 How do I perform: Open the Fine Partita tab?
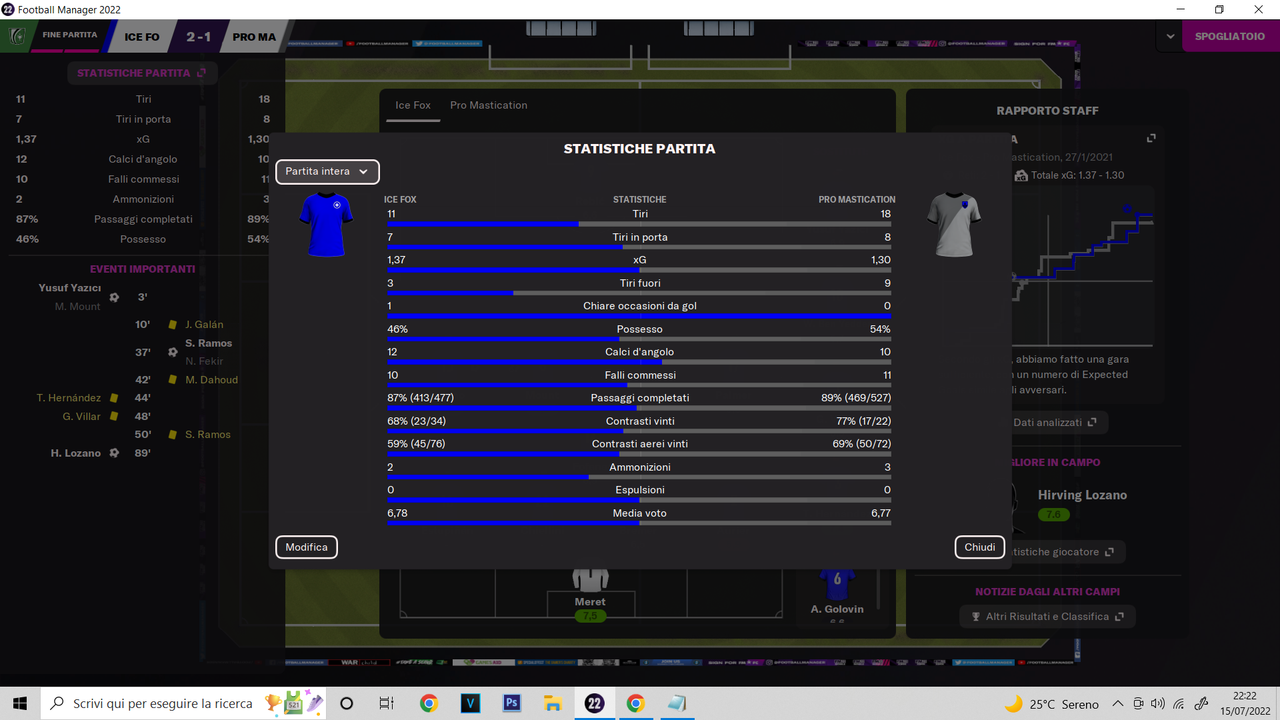70,36
